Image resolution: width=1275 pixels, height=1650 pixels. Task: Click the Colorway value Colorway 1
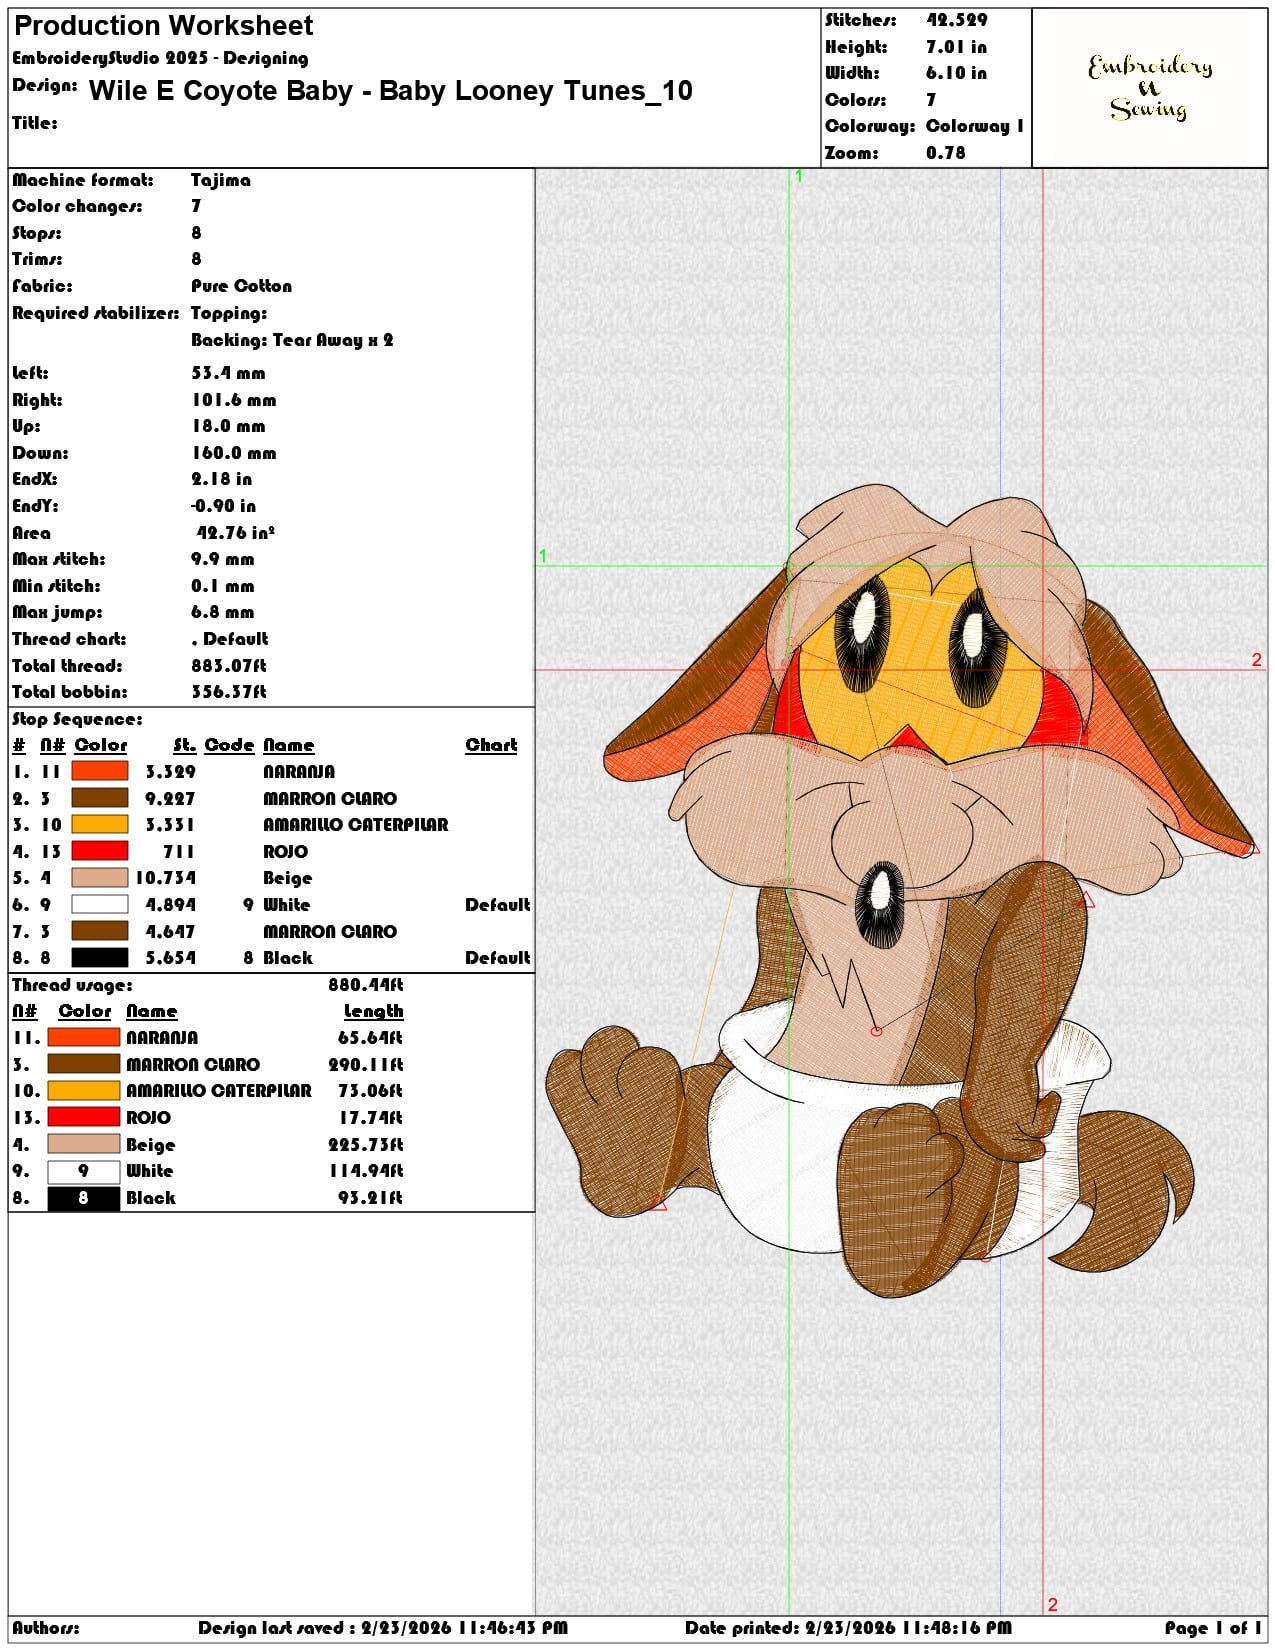point(975,126)
